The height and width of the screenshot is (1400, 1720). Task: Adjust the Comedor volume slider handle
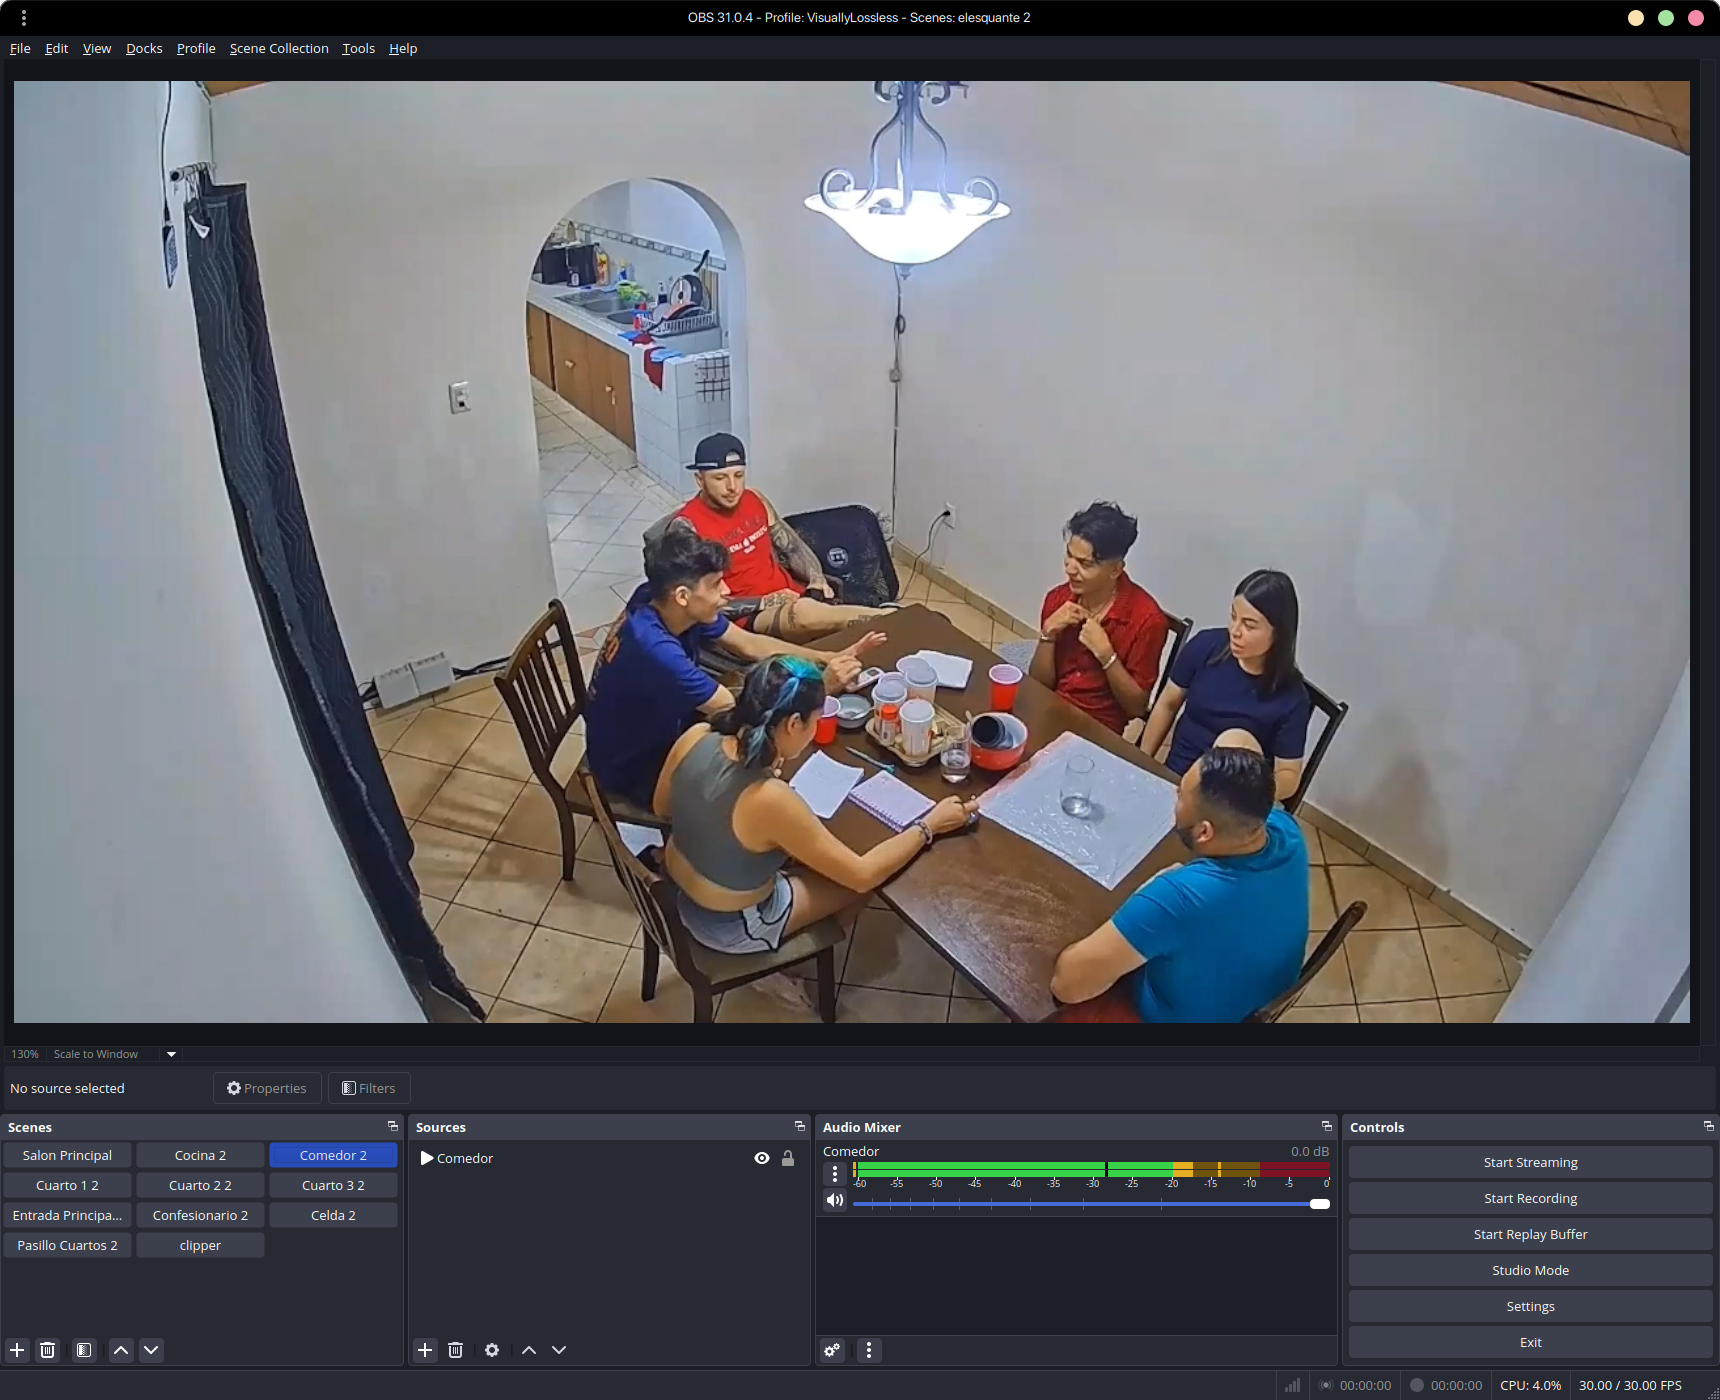(1319, 1204)
